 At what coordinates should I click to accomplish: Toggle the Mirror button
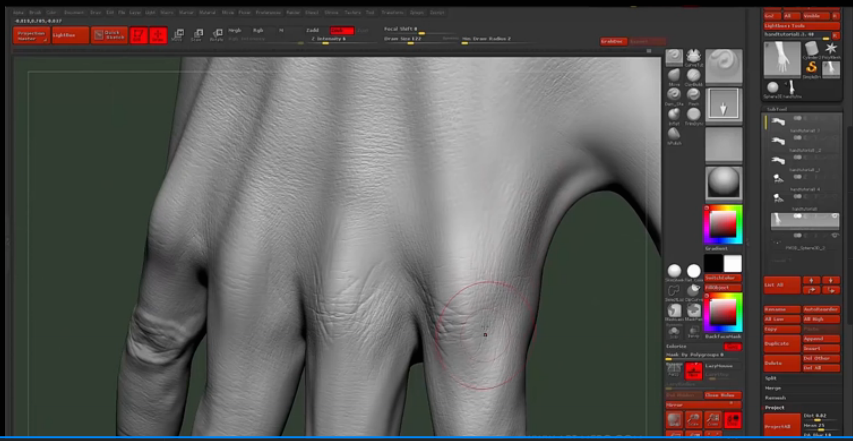[x=703, y=405]
